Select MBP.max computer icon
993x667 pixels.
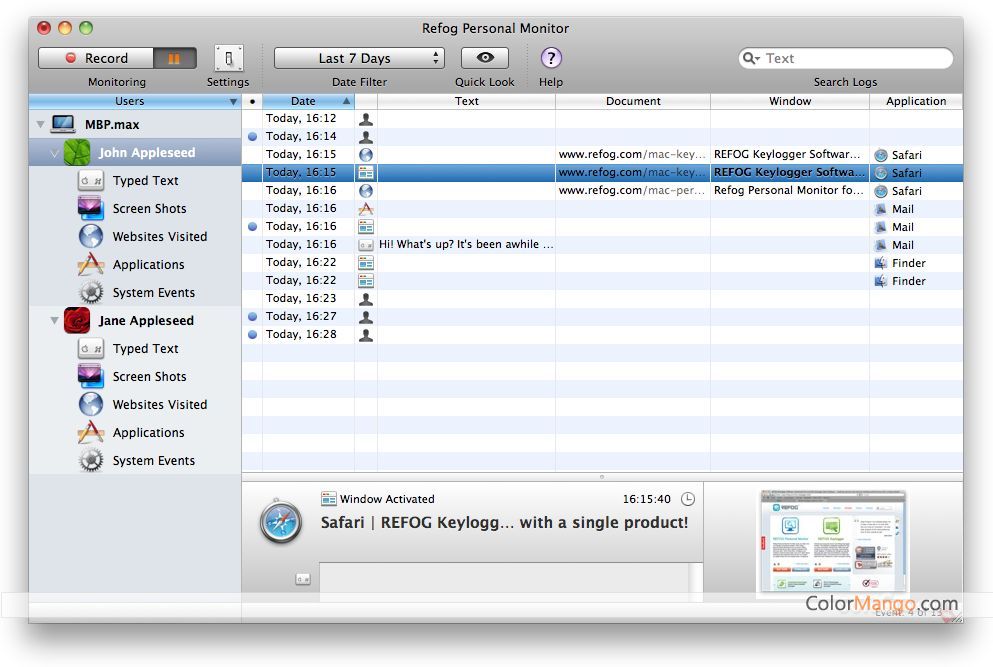tap(63, 124)
